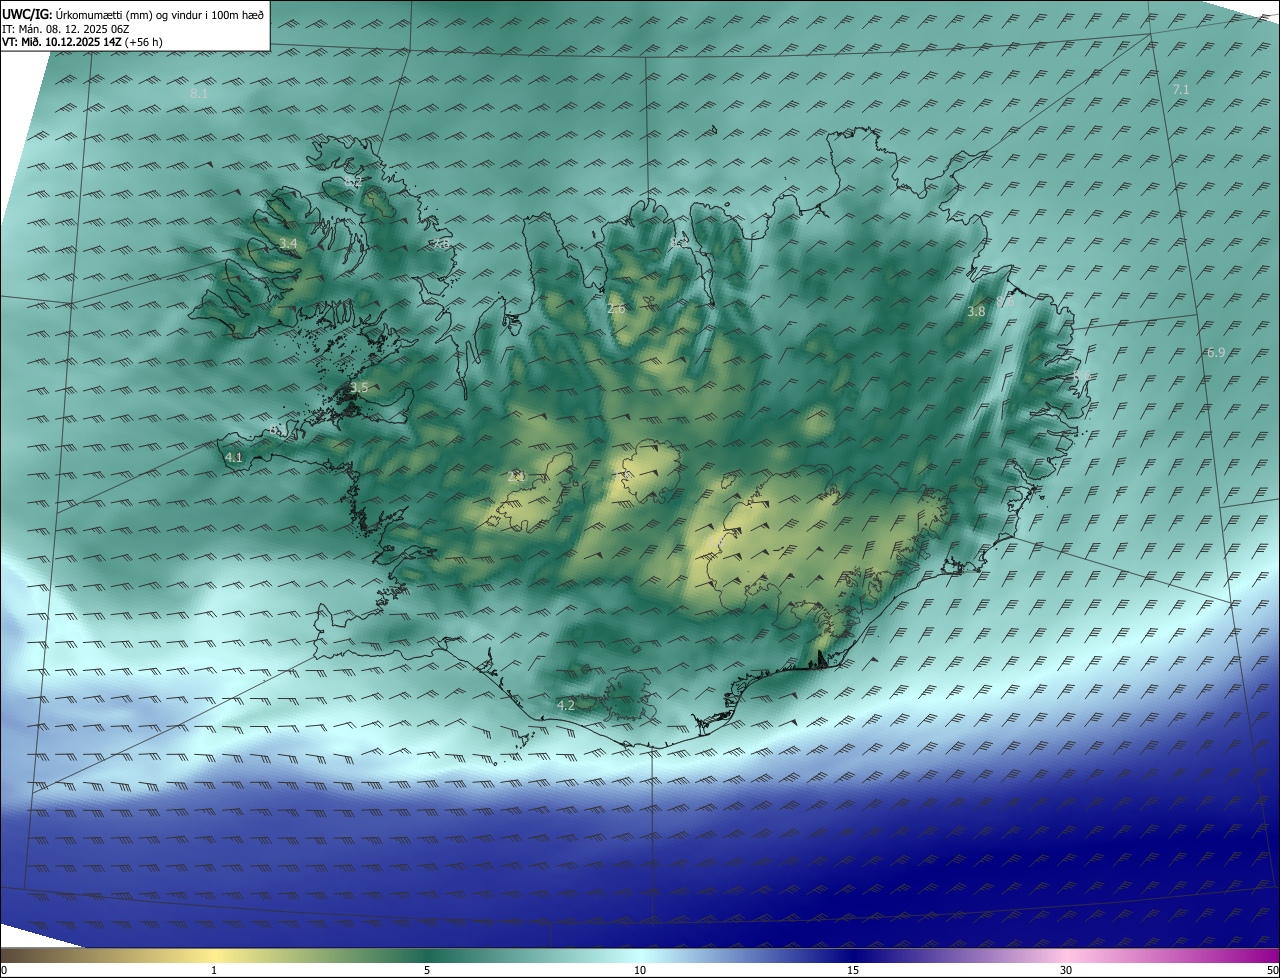This screenshot has height=978, width=1280.
Task: Select the 4.1 value label on the map
Action: coord(234,457)
